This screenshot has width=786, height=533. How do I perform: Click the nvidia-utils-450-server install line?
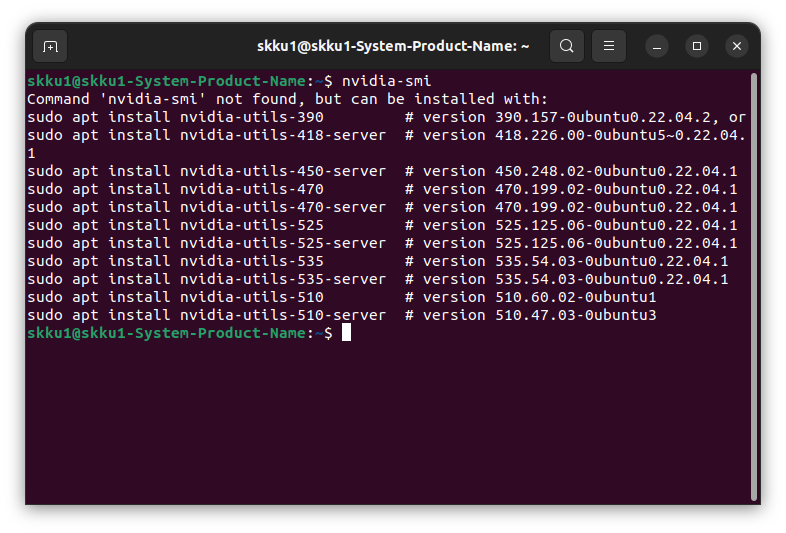[x=382, y=171]
